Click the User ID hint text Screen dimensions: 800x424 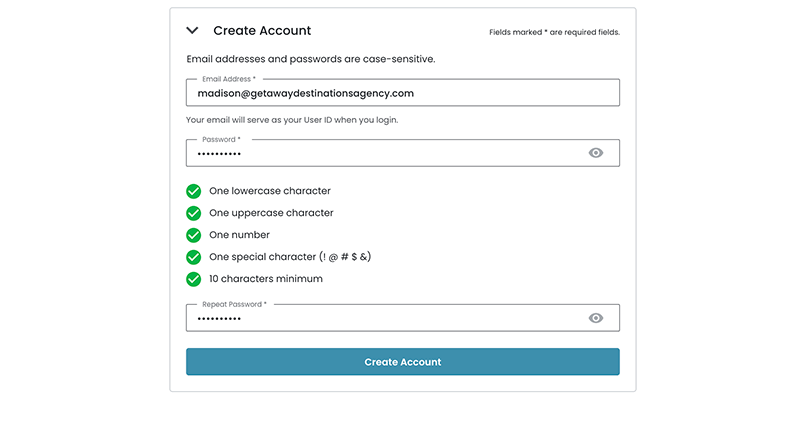click(300, 120)
